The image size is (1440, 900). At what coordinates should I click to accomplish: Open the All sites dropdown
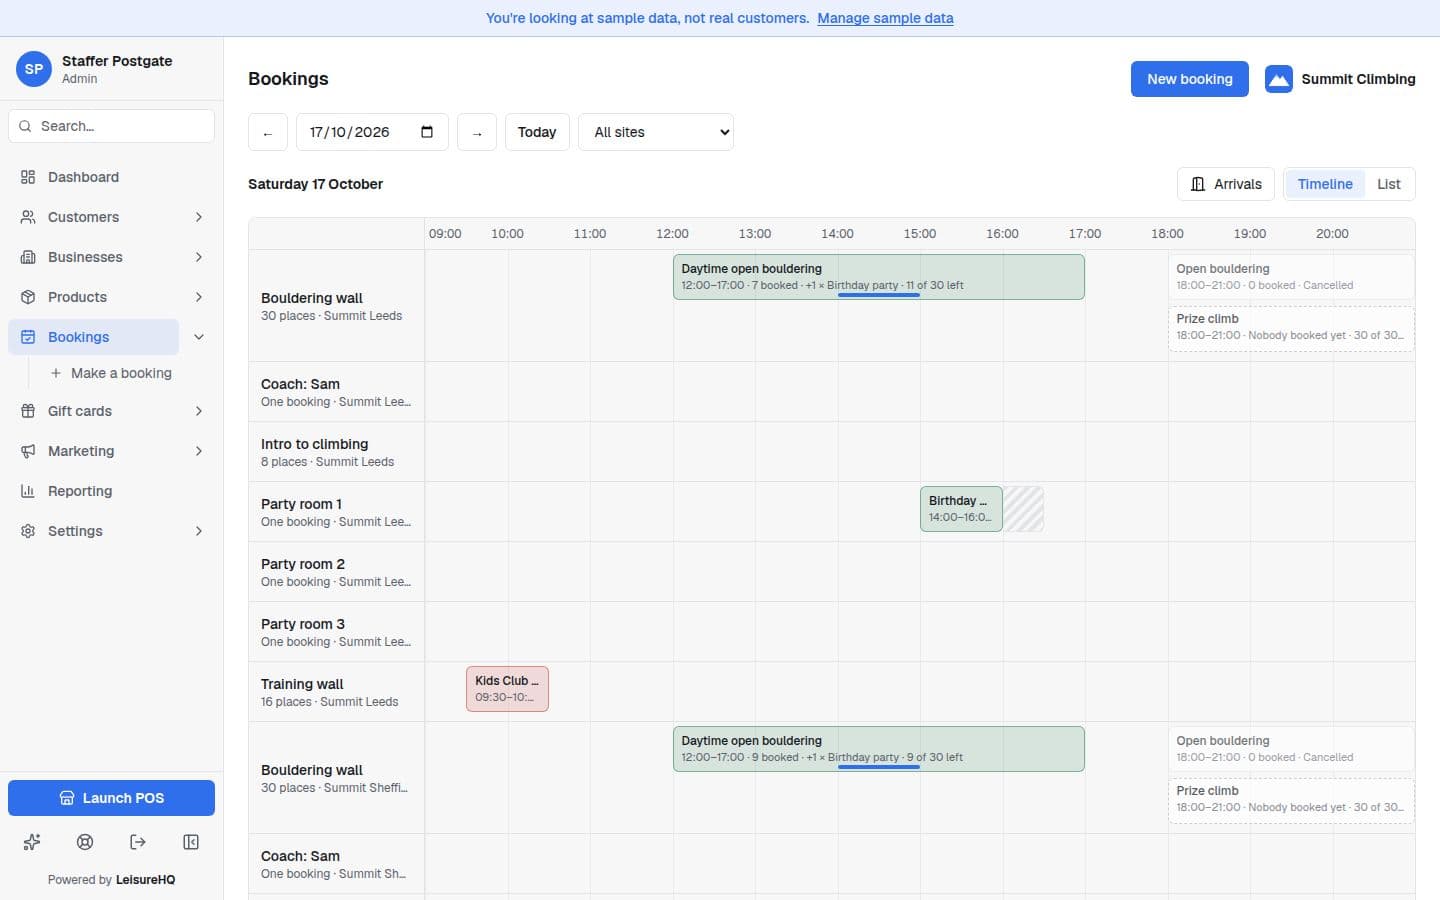click(x=656, y=132)
